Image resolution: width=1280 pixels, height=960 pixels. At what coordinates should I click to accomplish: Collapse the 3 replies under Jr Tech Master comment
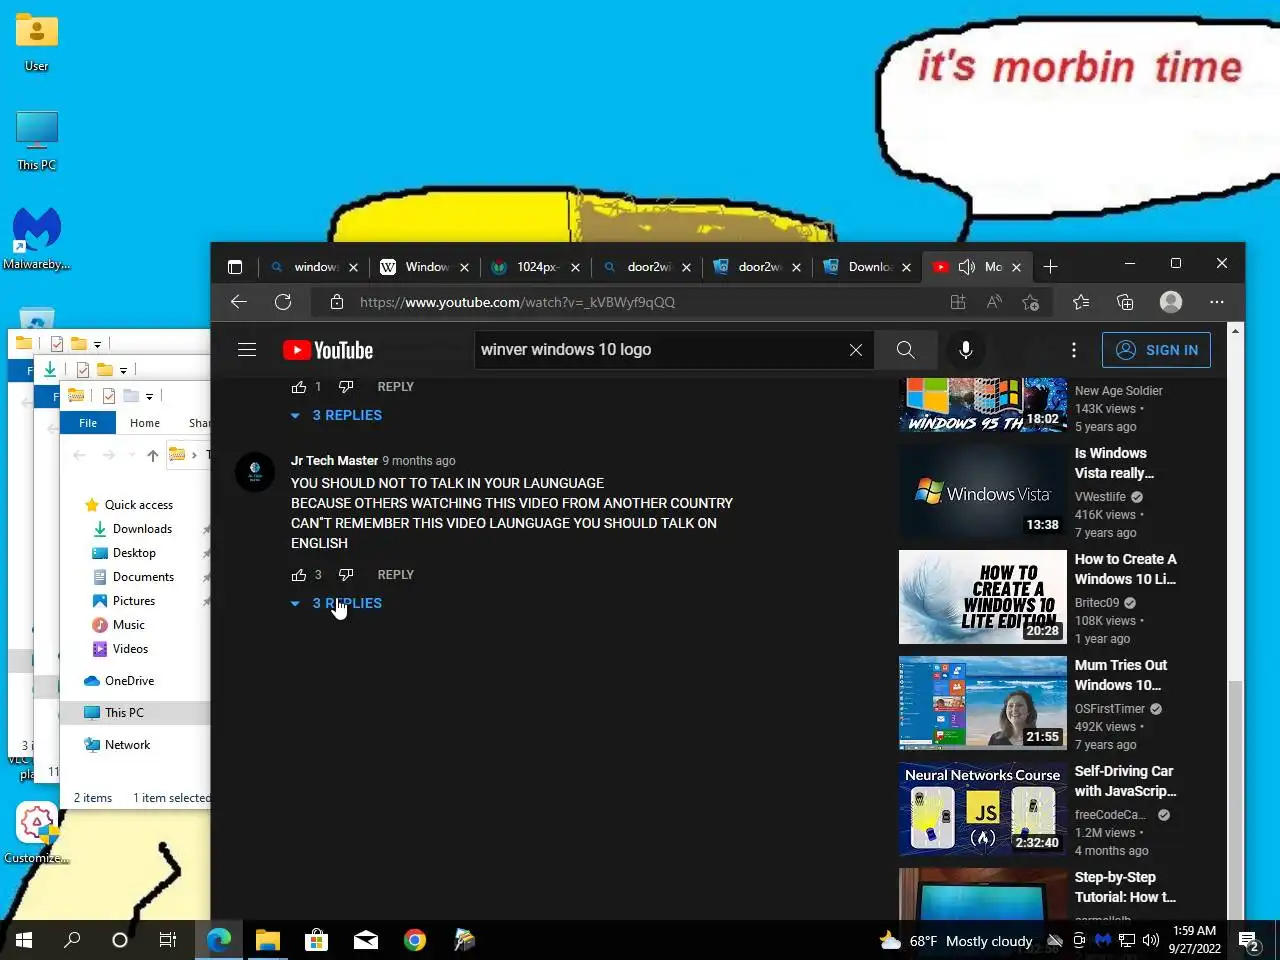[337, 603]
